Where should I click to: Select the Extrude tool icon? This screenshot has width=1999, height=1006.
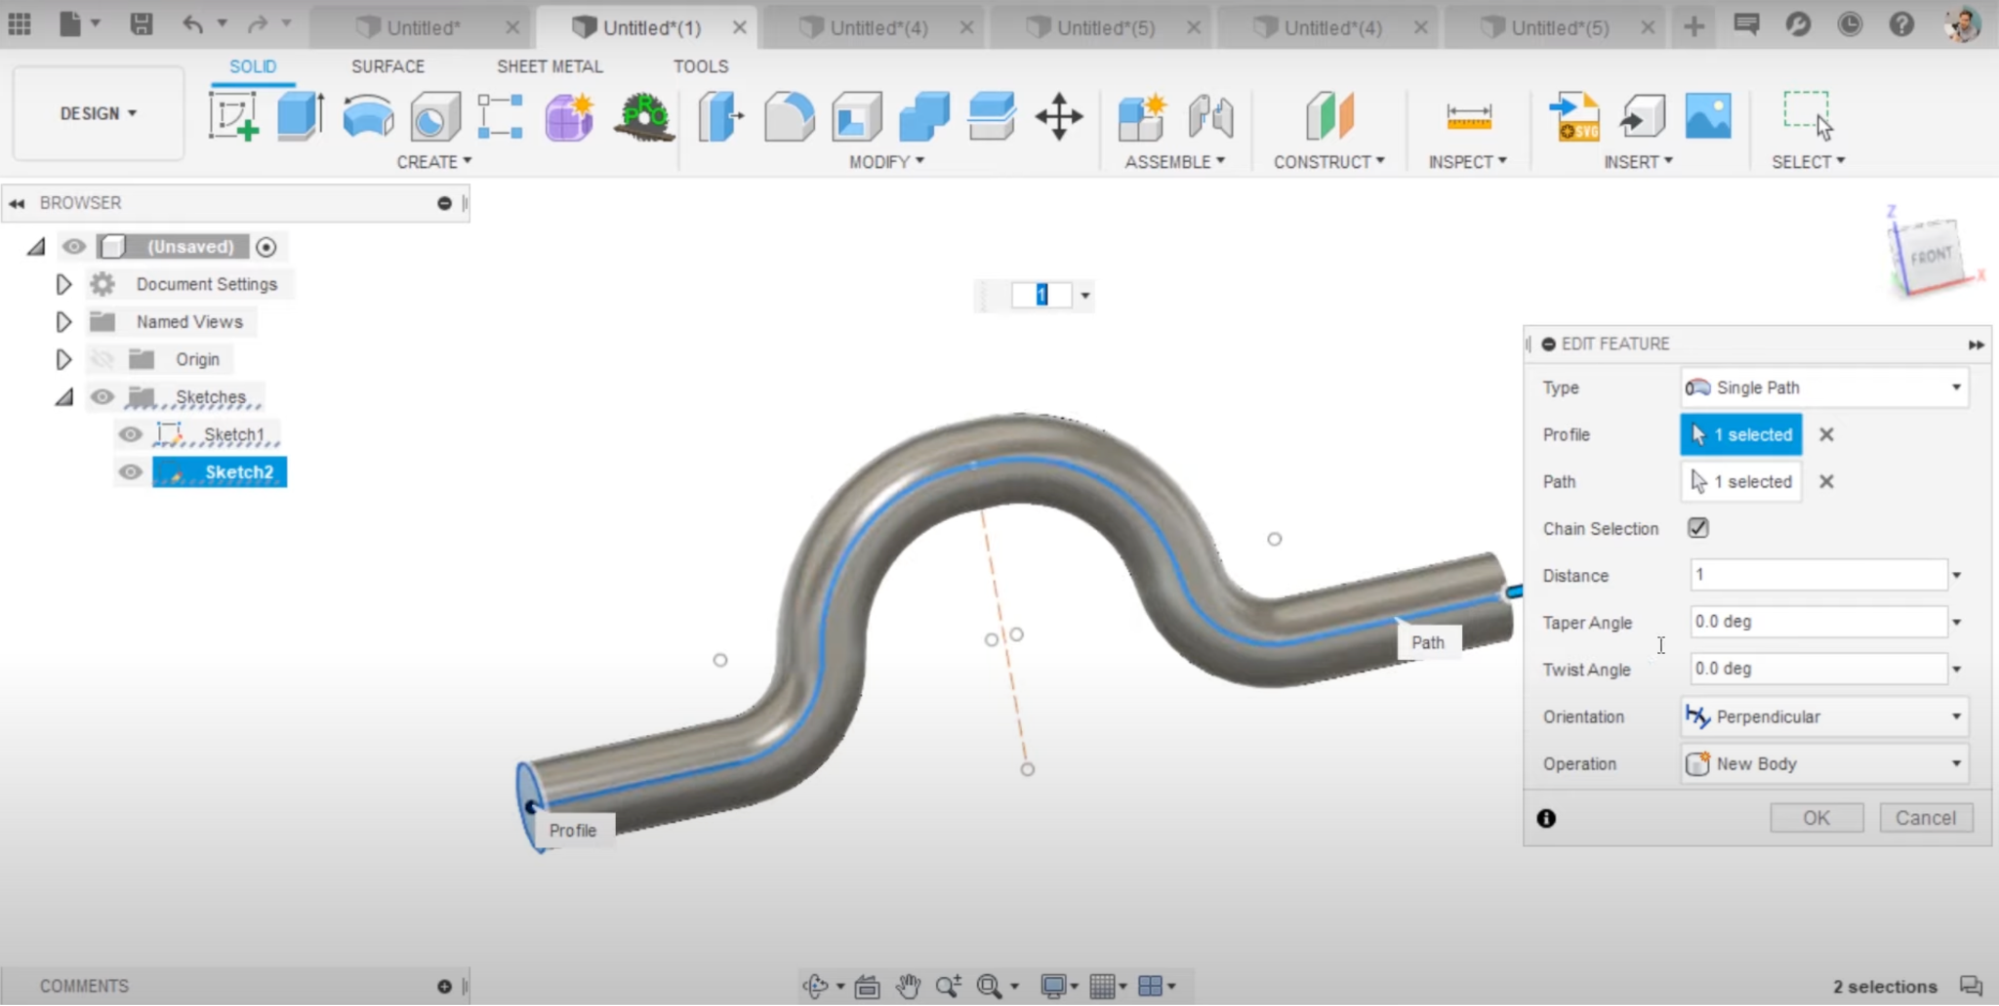click(x=300, y=116)
